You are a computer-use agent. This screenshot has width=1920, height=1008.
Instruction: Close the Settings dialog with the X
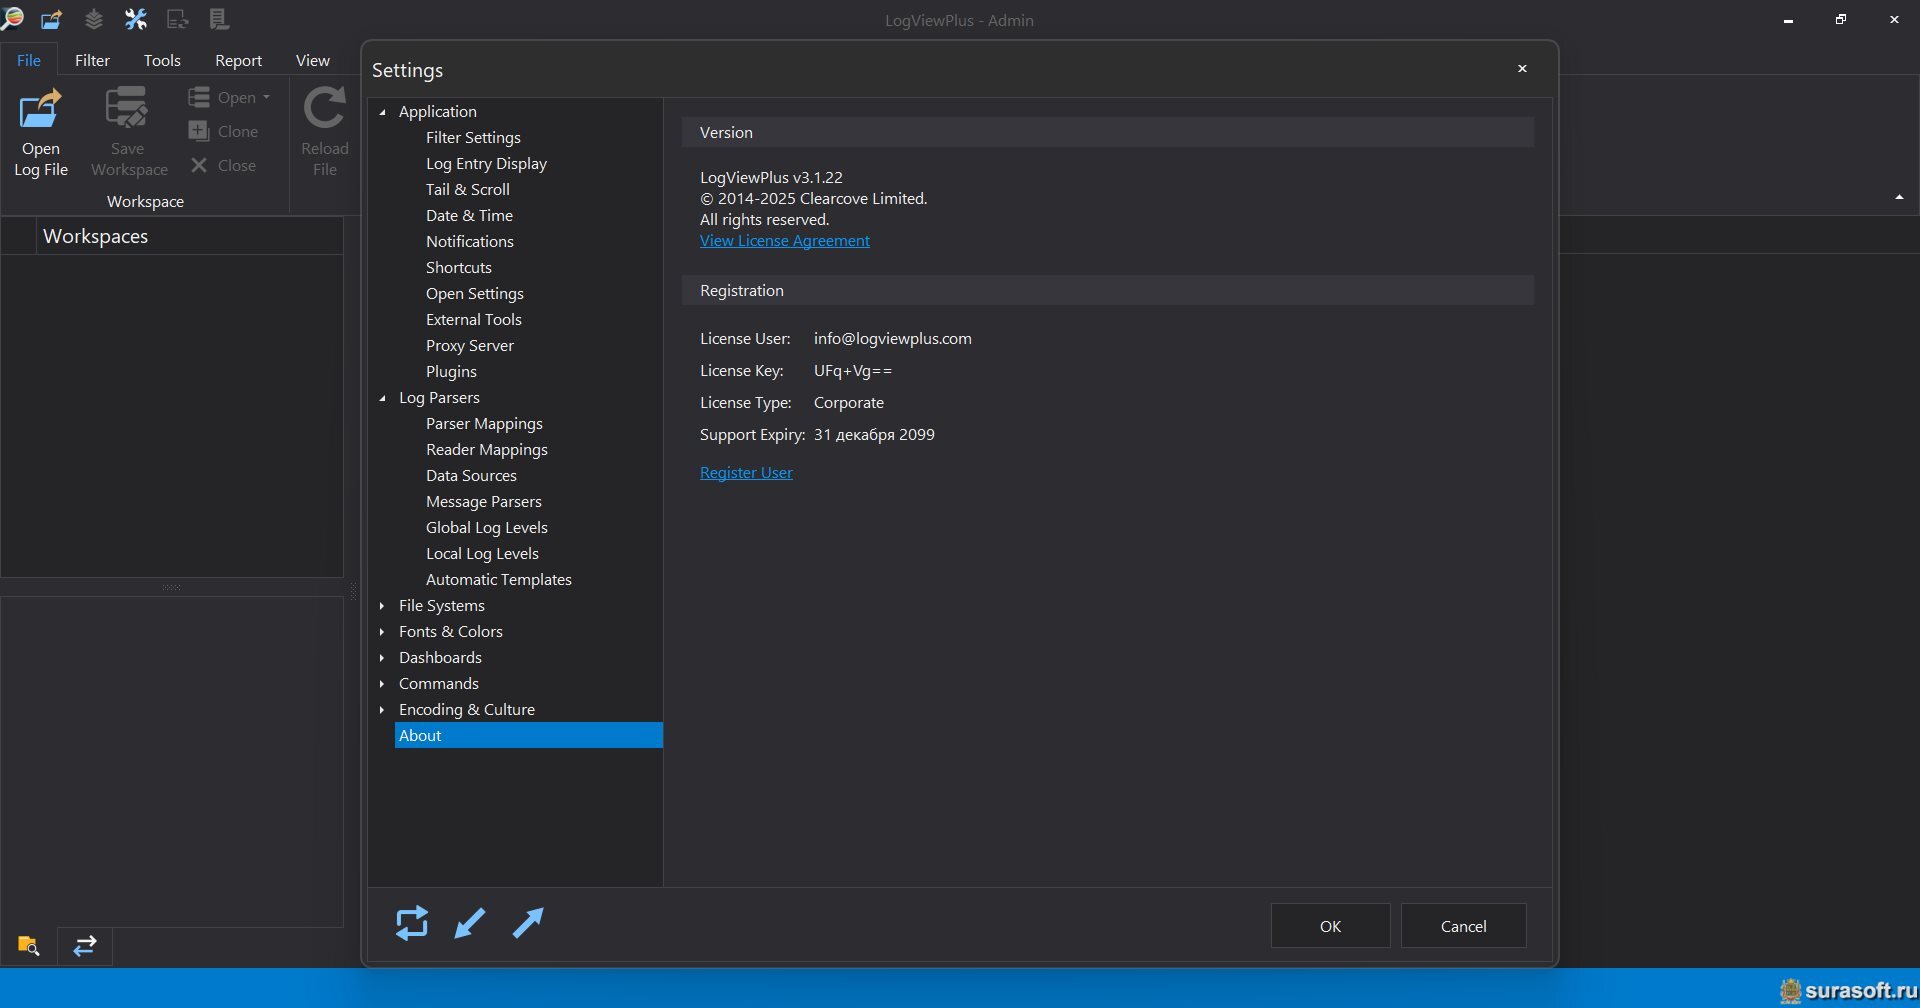click(1522, 69)
